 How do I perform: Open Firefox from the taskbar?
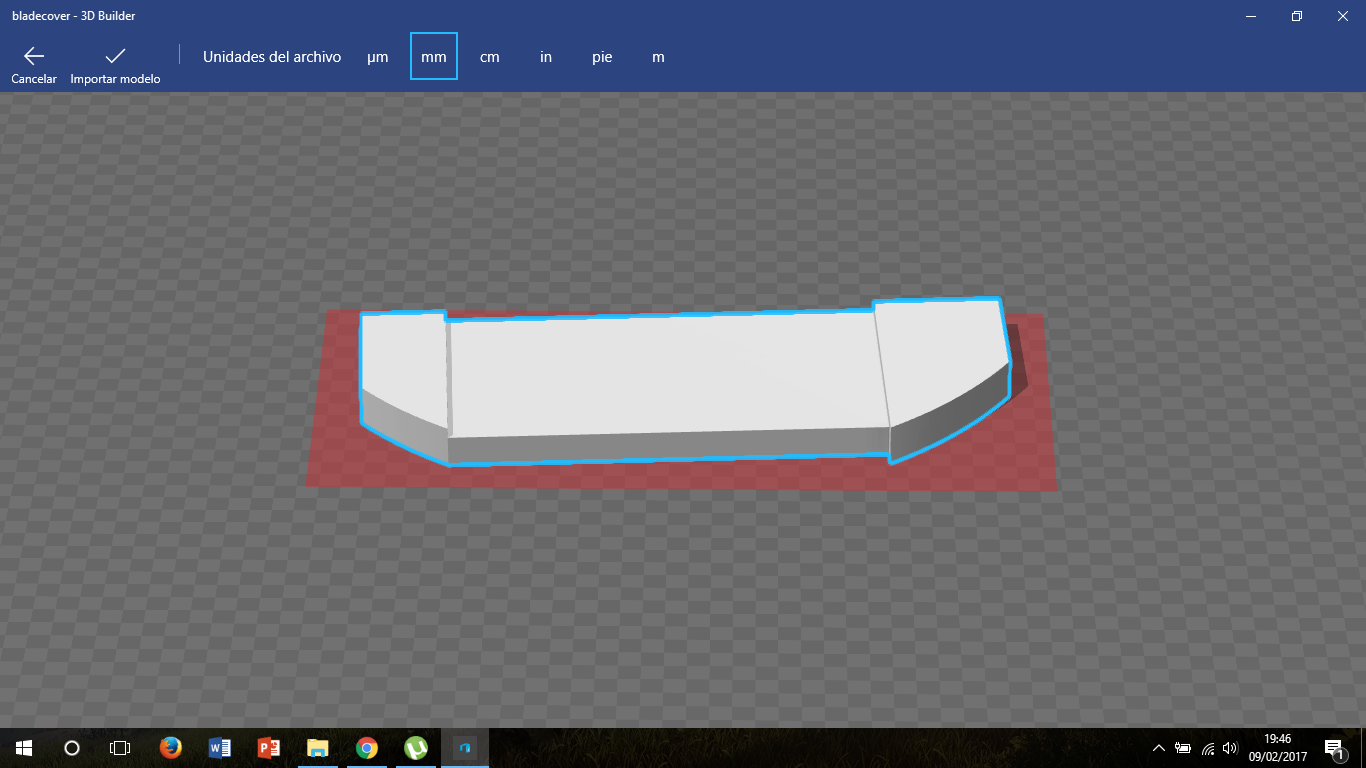pos(170,747)
